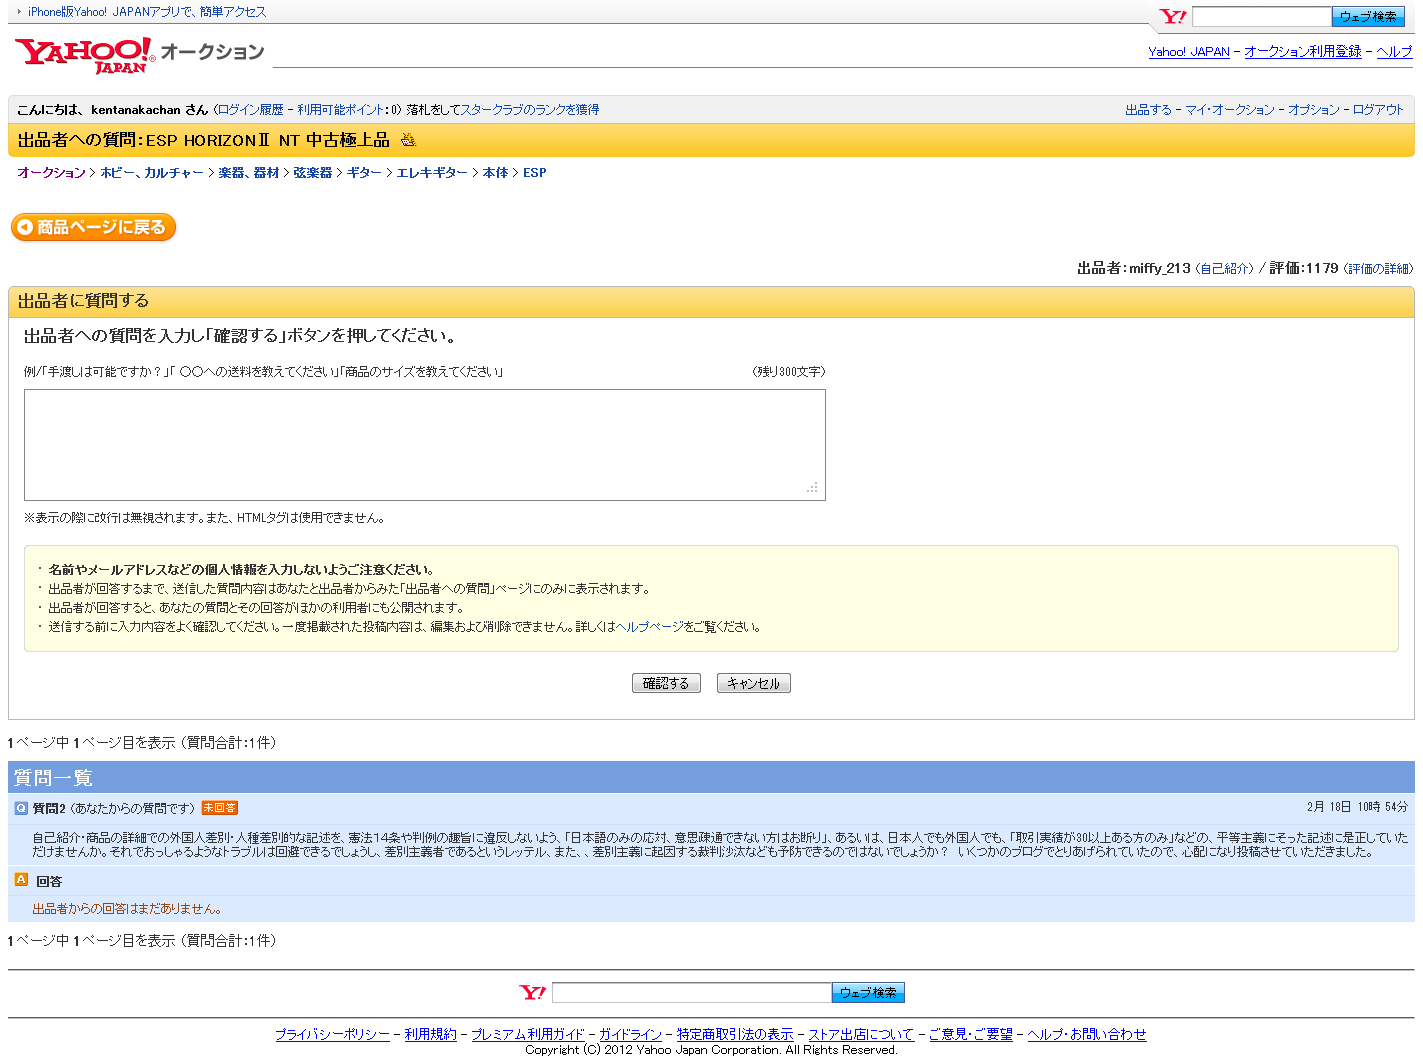This screenshot has height=1056, width=1423.
Task: Open the iPhone版Yahoo! JAPANアプリ link
Action: pyautogui.click(x=147, y=12)
